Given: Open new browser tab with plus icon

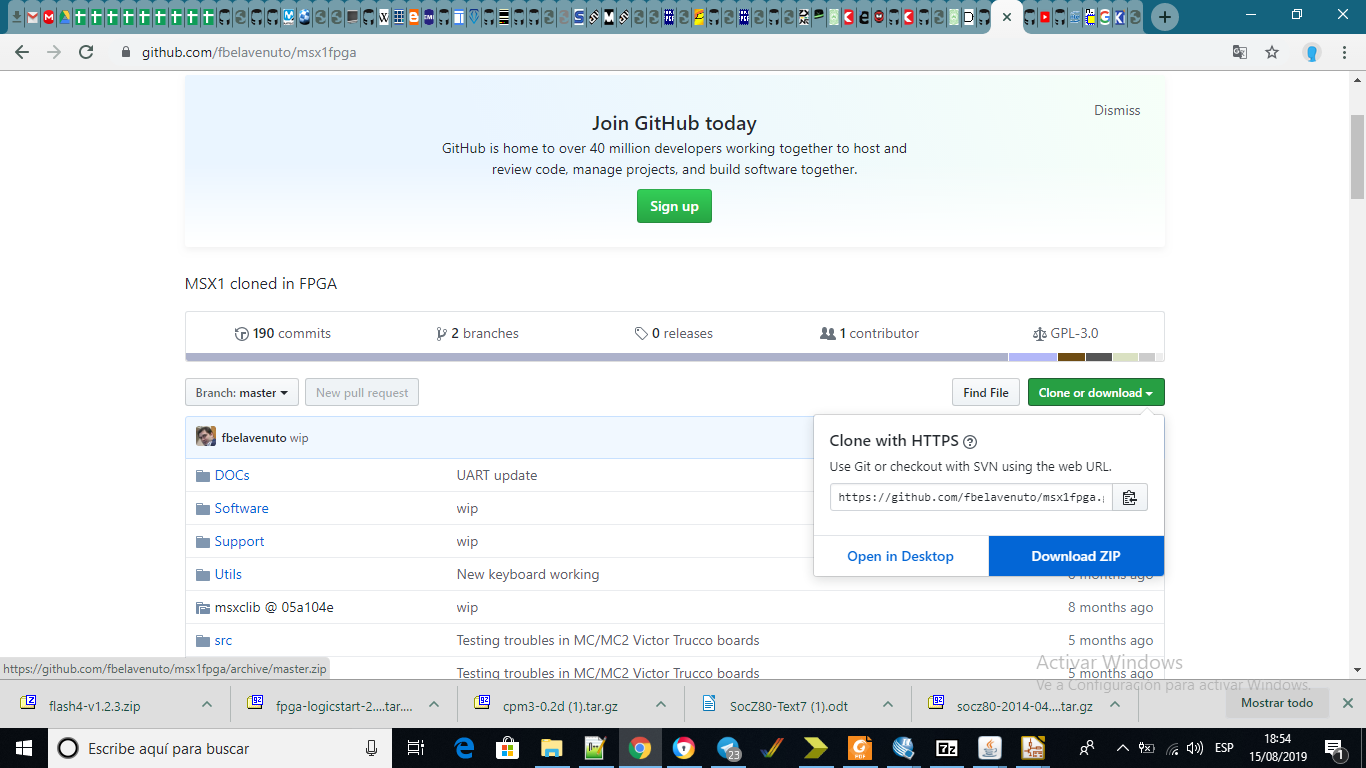Looking at the screenshot, I should click(1164, 17).
